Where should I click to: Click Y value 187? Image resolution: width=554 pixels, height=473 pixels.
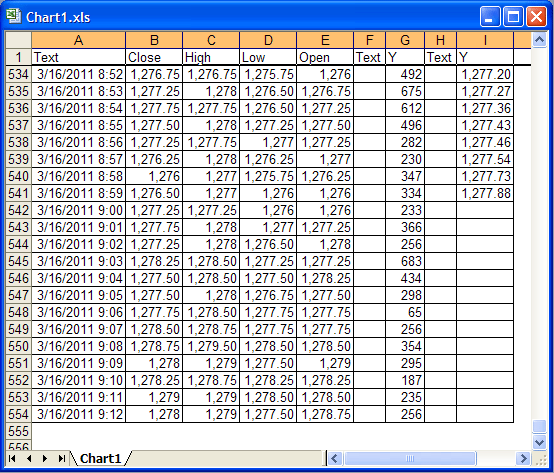[x=405, y=380]
